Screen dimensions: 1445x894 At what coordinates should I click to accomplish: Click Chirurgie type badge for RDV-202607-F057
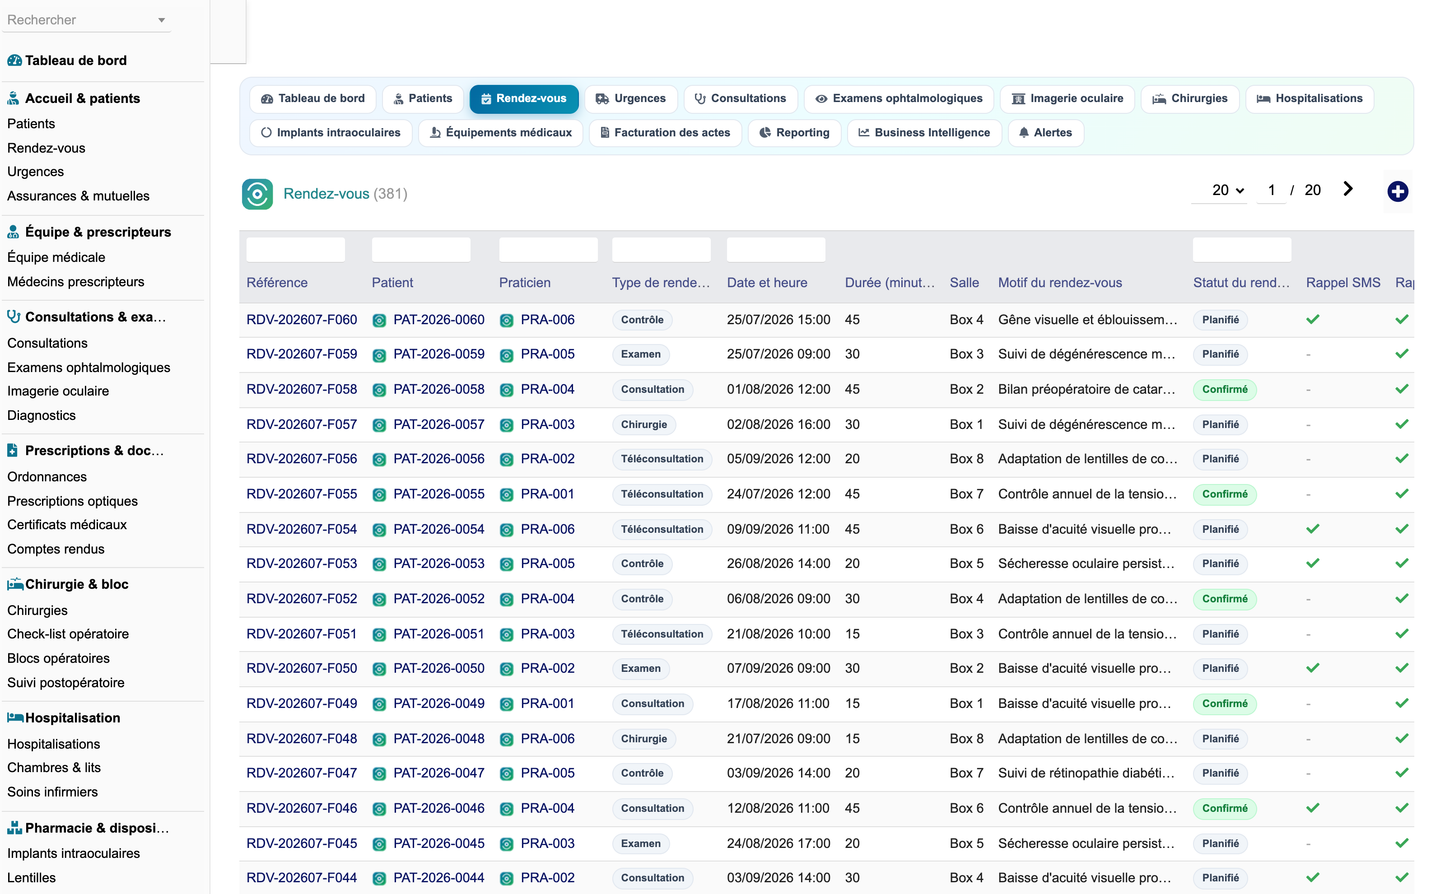pos(644,425)
